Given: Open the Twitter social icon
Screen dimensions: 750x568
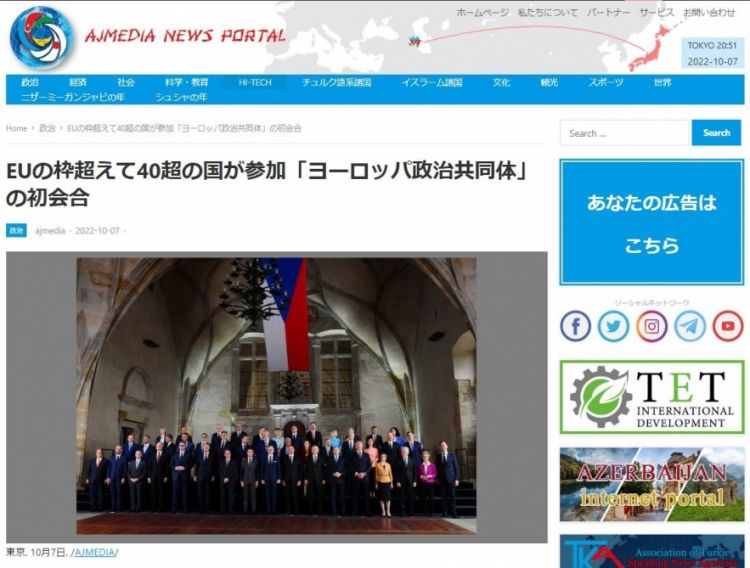Looking at the screenshot, I should coord(613,326).
